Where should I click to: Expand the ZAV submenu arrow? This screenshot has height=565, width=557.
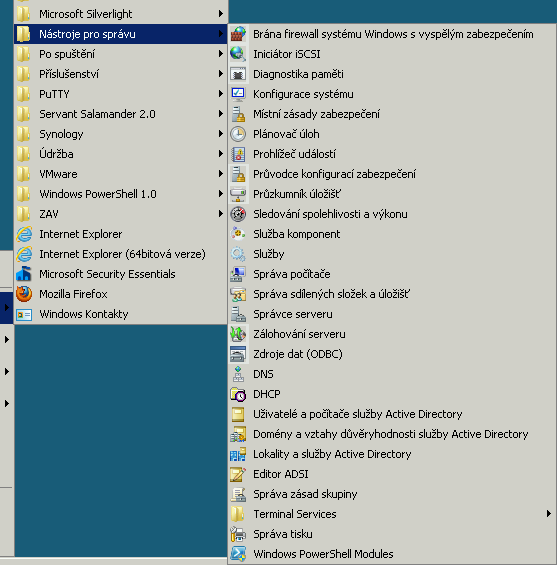[221, 214]
